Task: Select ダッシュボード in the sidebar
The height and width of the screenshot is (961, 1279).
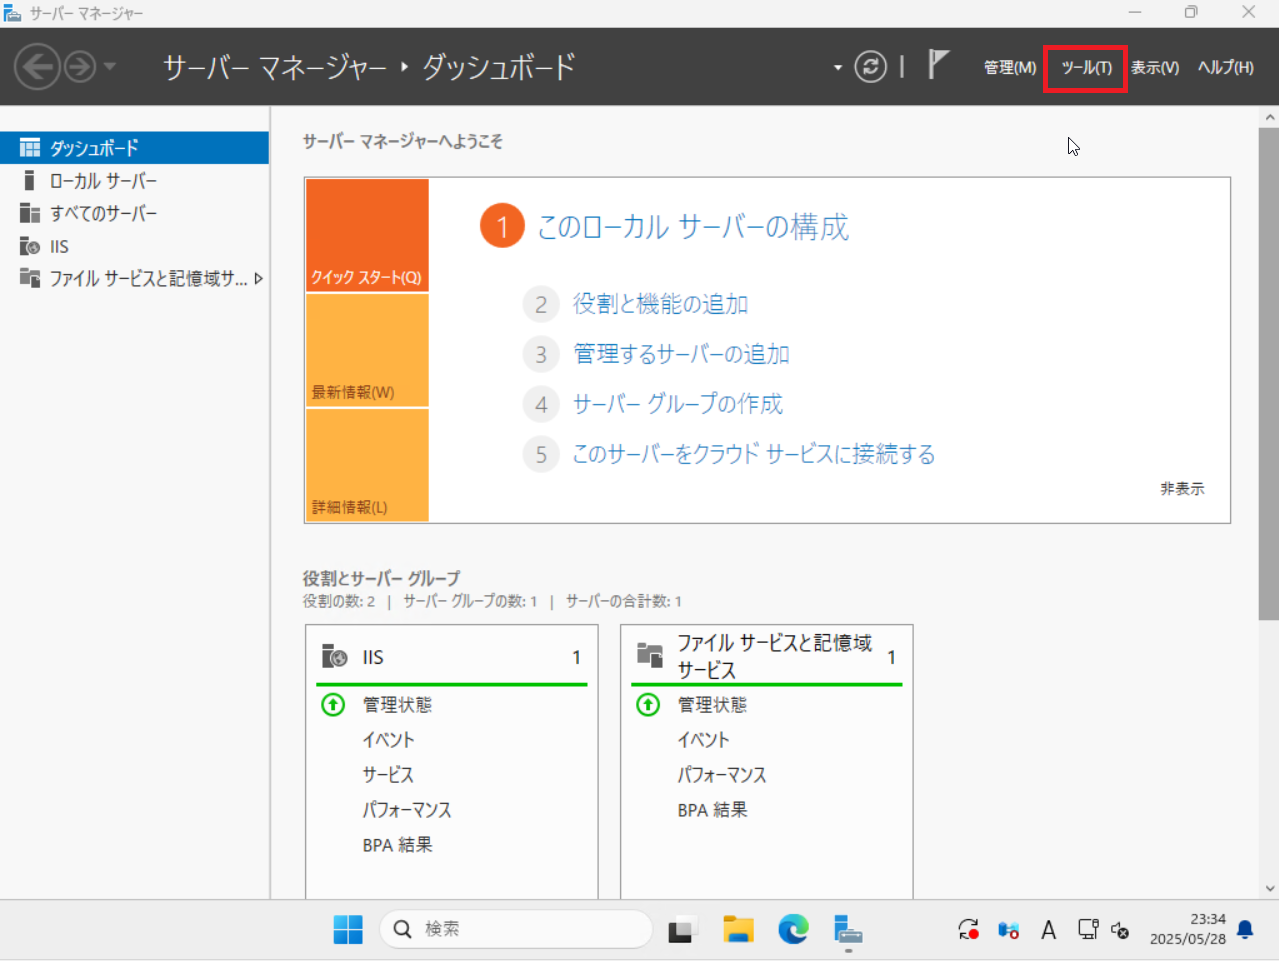Action: pyautogui.click(x=134, y=148)
